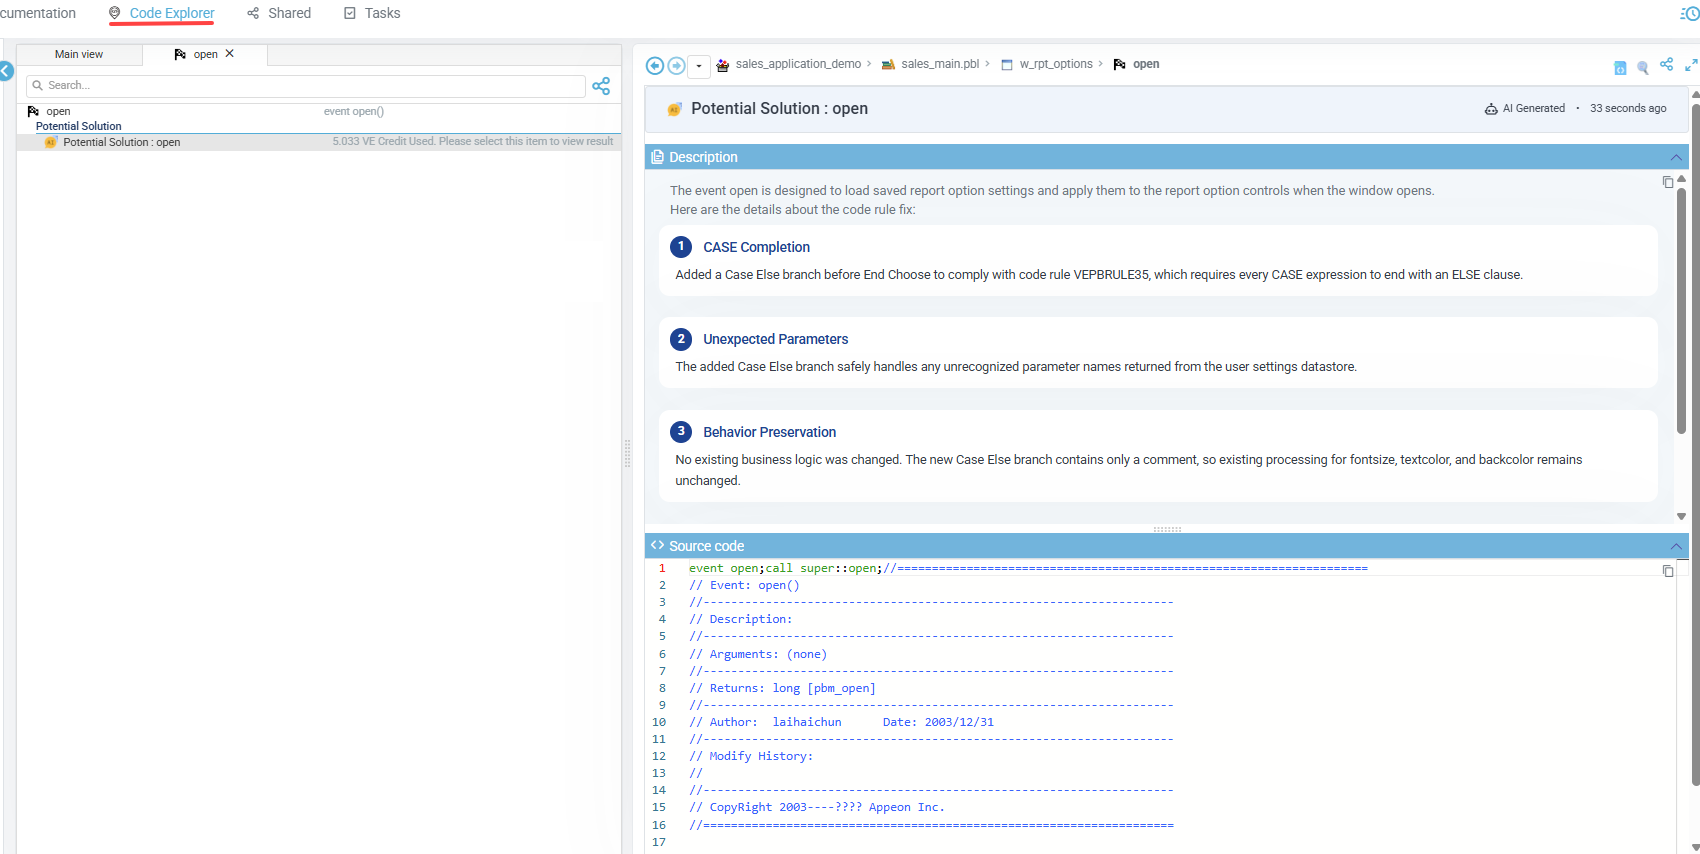The image size is (1700, 854).
Task: Click the sales_main.pbl library icon
Action: point(888,65)
